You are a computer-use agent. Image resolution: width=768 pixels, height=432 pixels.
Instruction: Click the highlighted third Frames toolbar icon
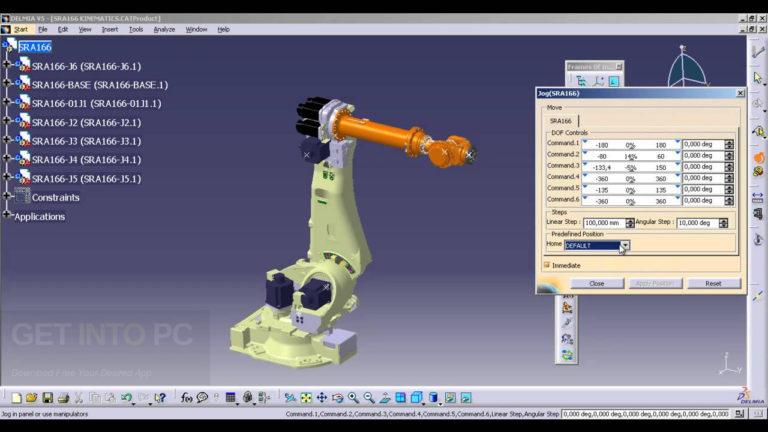614,81
